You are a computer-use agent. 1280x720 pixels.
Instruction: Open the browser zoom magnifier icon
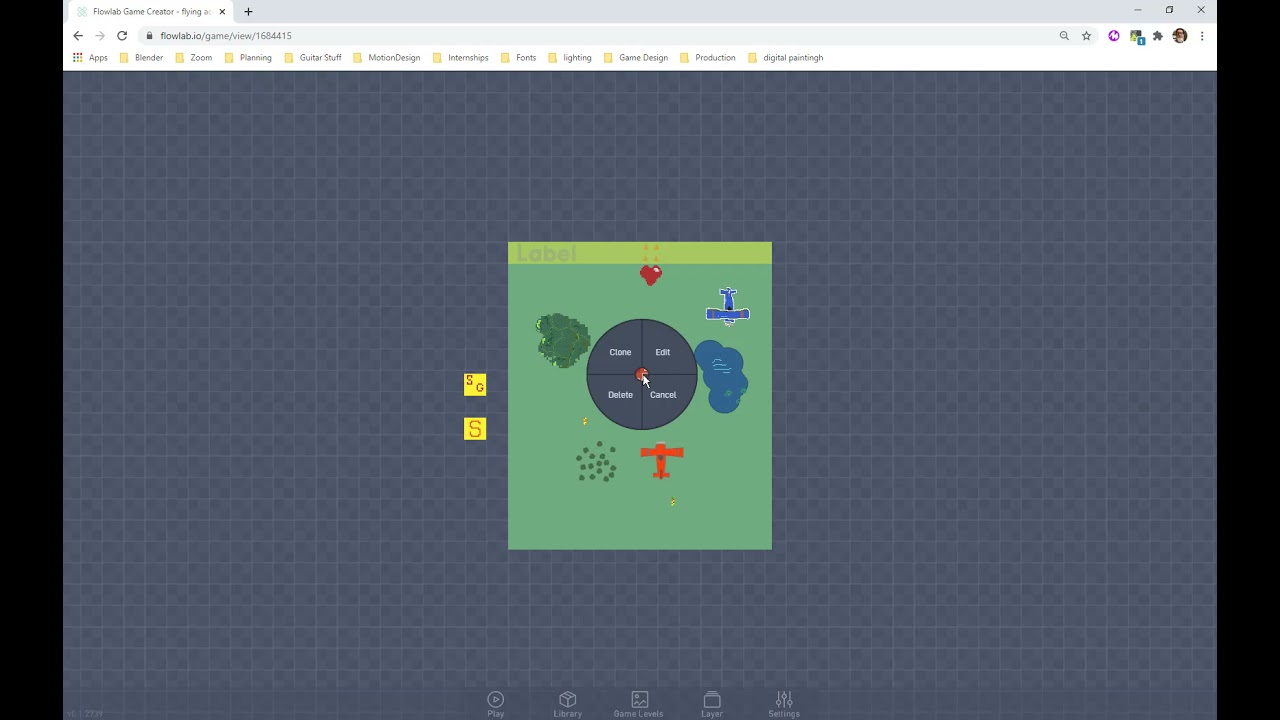[x=1064, y=36]
